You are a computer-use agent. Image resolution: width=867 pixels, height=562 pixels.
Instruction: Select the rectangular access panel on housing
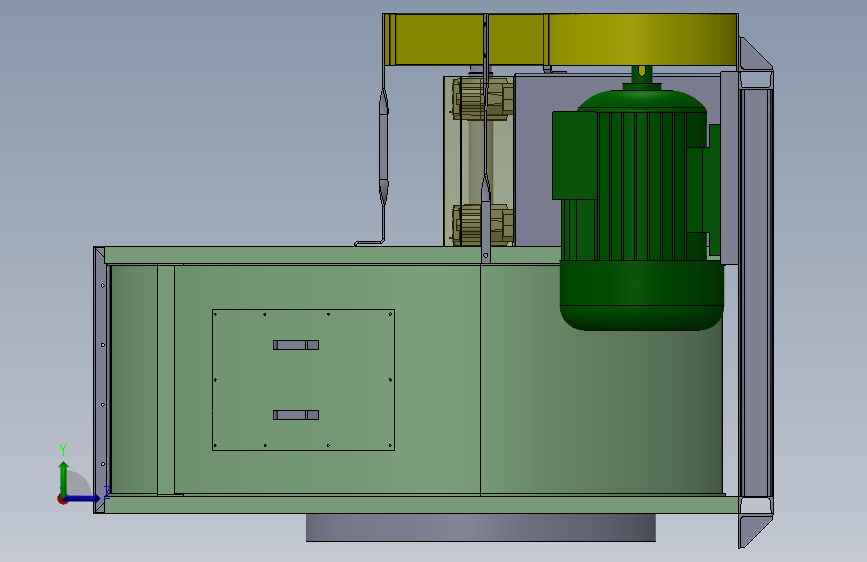click(x=303, y=380)
